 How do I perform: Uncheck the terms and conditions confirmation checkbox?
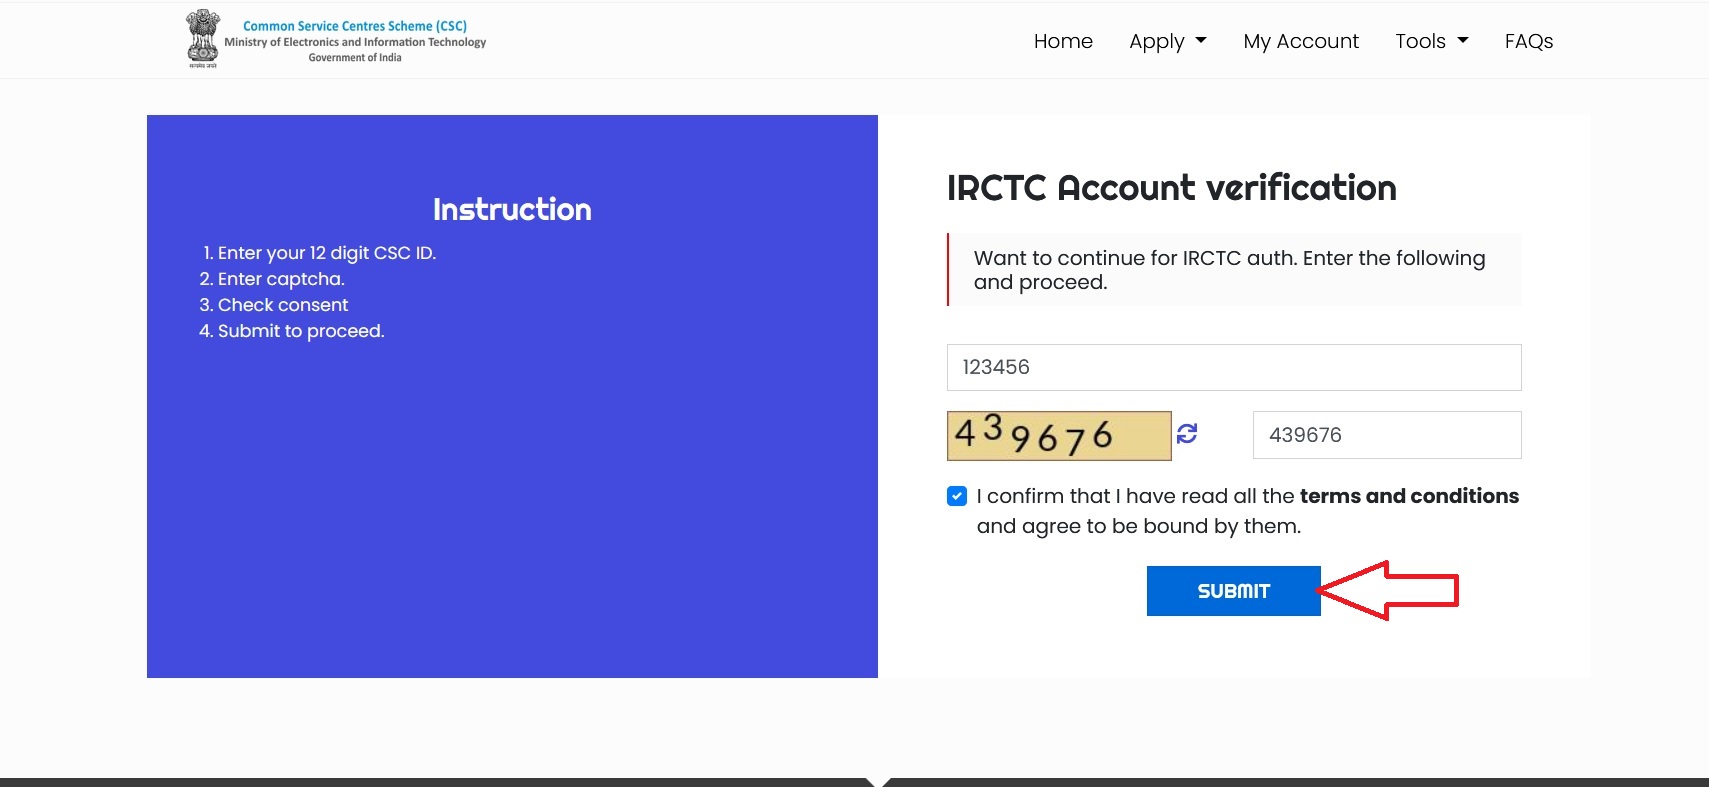(957, 495)
